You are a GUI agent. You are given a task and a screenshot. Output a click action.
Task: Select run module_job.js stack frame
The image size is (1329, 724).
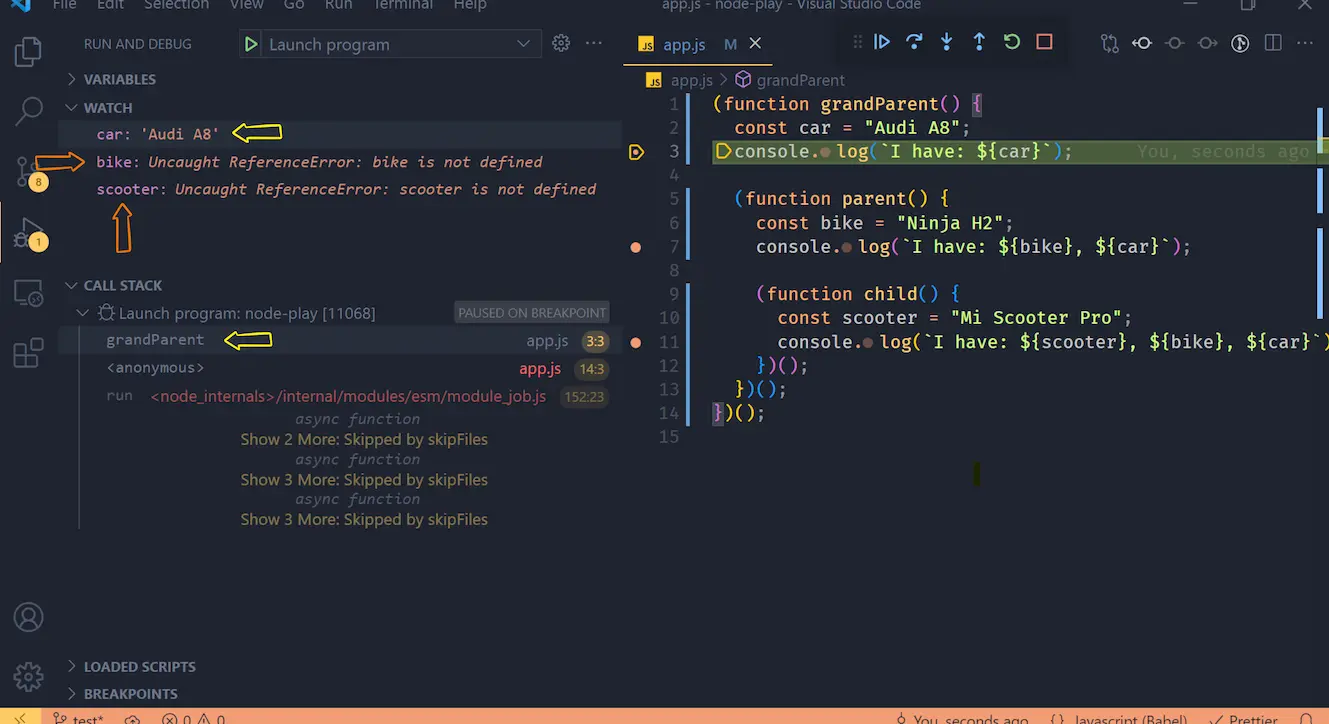pos(340,396)
